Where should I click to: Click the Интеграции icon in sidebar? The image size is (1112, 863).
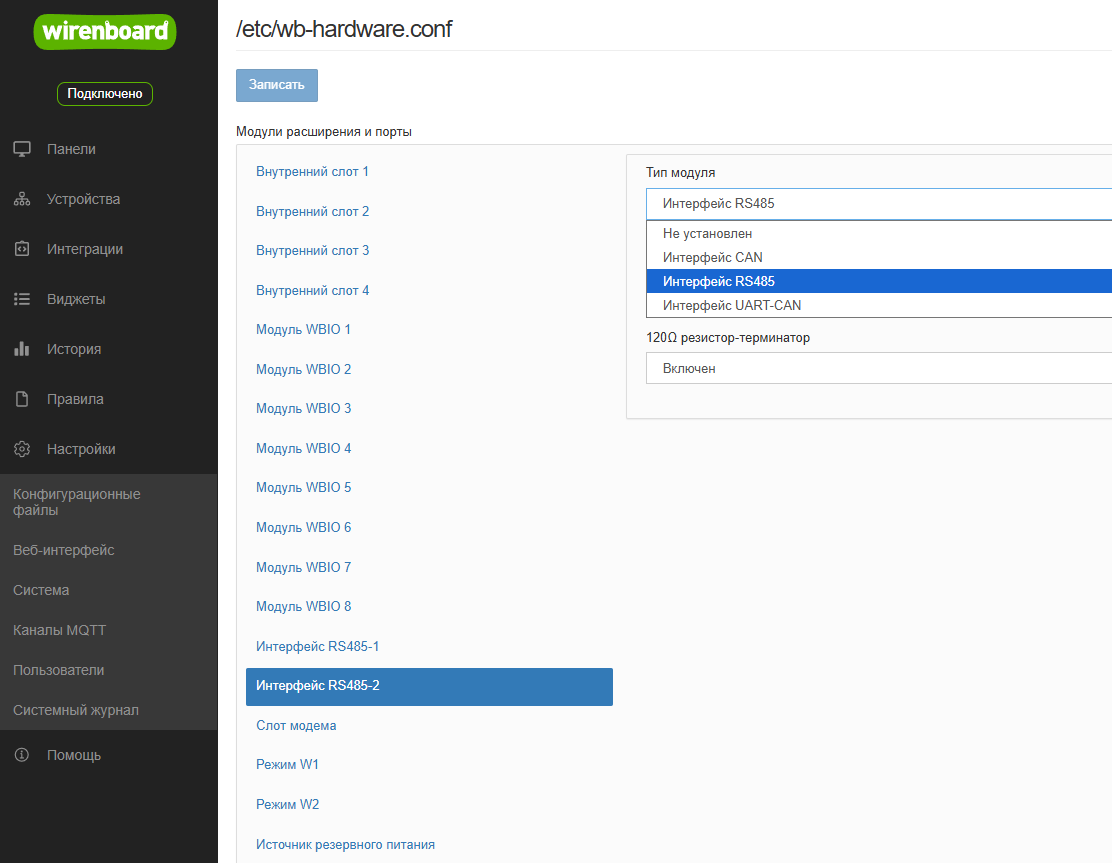tap(22, 249)
